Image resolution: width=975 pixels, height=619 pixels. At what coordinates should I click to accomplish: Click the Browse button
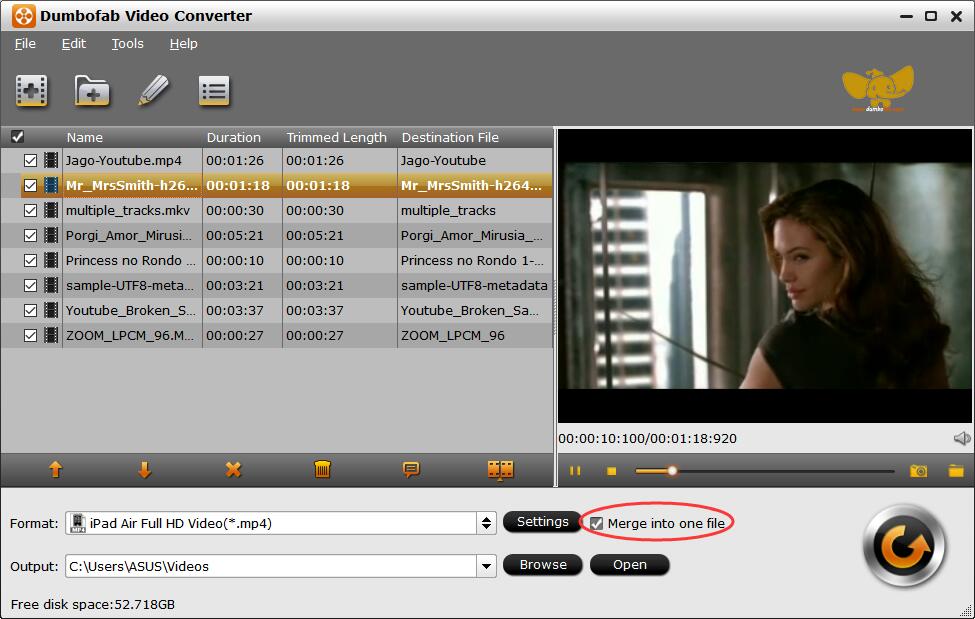click(x=542, y=565)
